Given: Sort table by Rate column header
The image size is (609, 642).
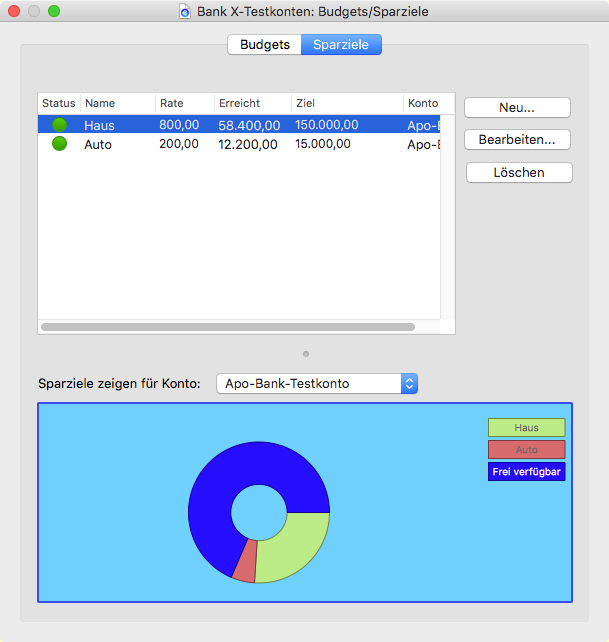Looking at the screenshot, I should click(x=184, y=104).
